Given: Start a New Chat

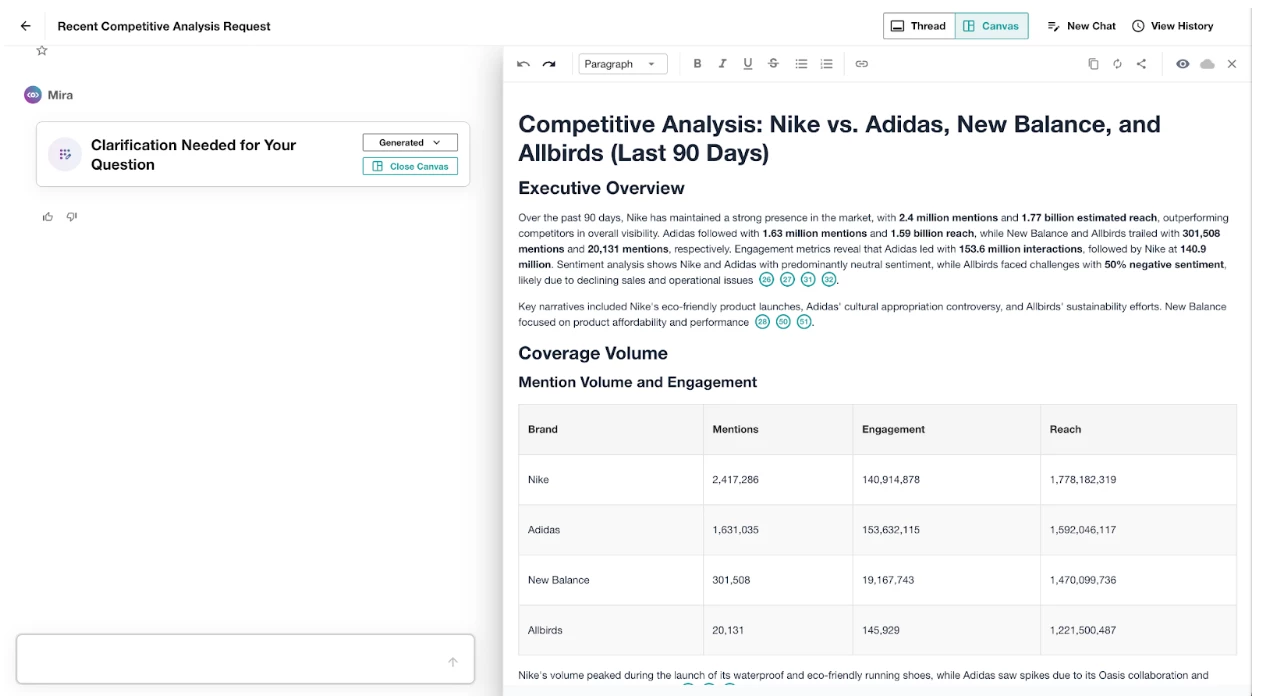Looking at the screenshot, I should point(1081,26).
